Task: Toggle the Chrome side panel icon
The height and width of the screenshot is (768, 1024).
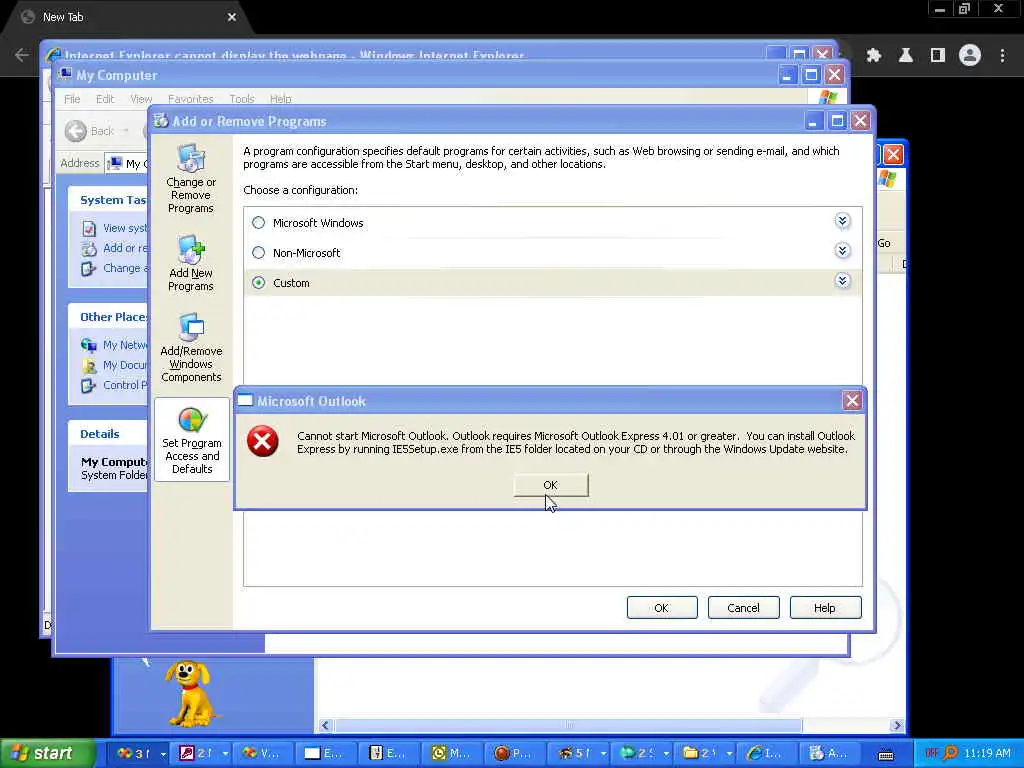Action: click(x=937, y=56)
